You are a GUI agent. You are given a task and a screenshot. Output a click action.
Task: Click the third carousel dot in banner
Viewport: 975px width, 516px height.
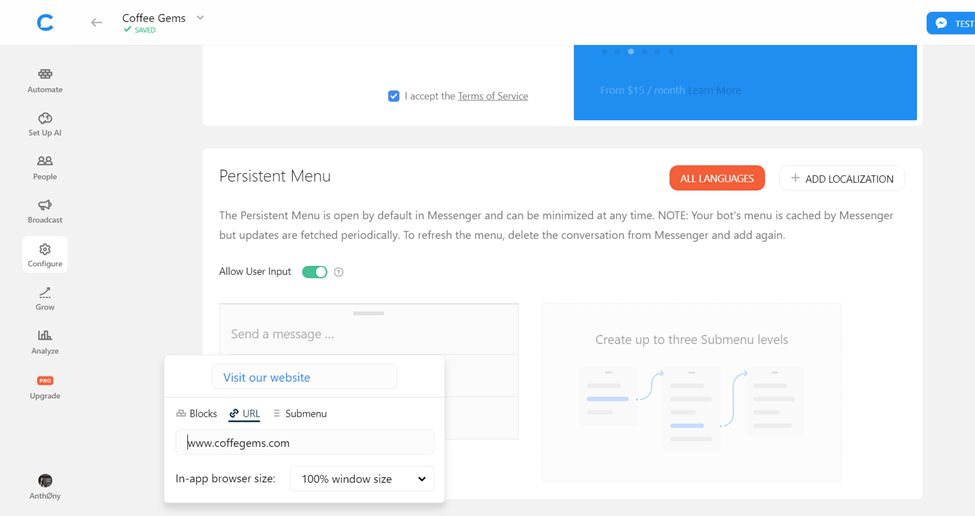point(631,52)
